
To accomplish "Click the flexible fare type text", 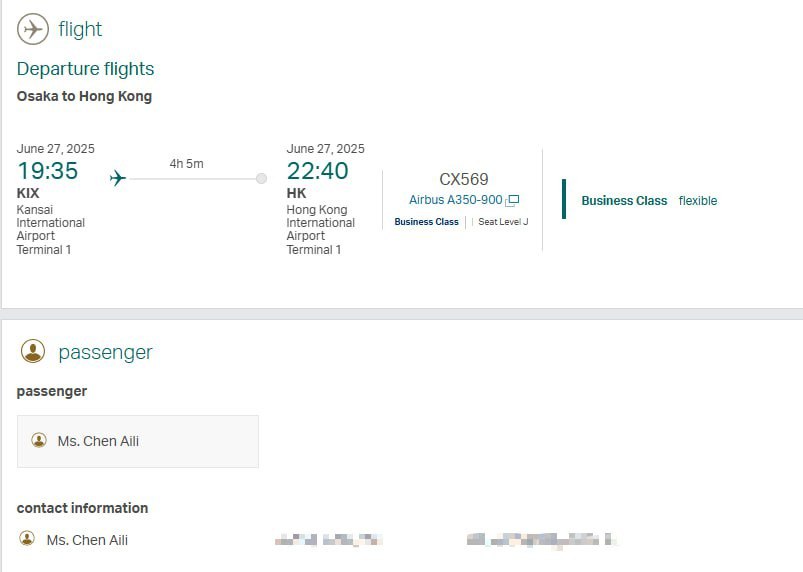I will pyautogui.click(x=698, y=201).
